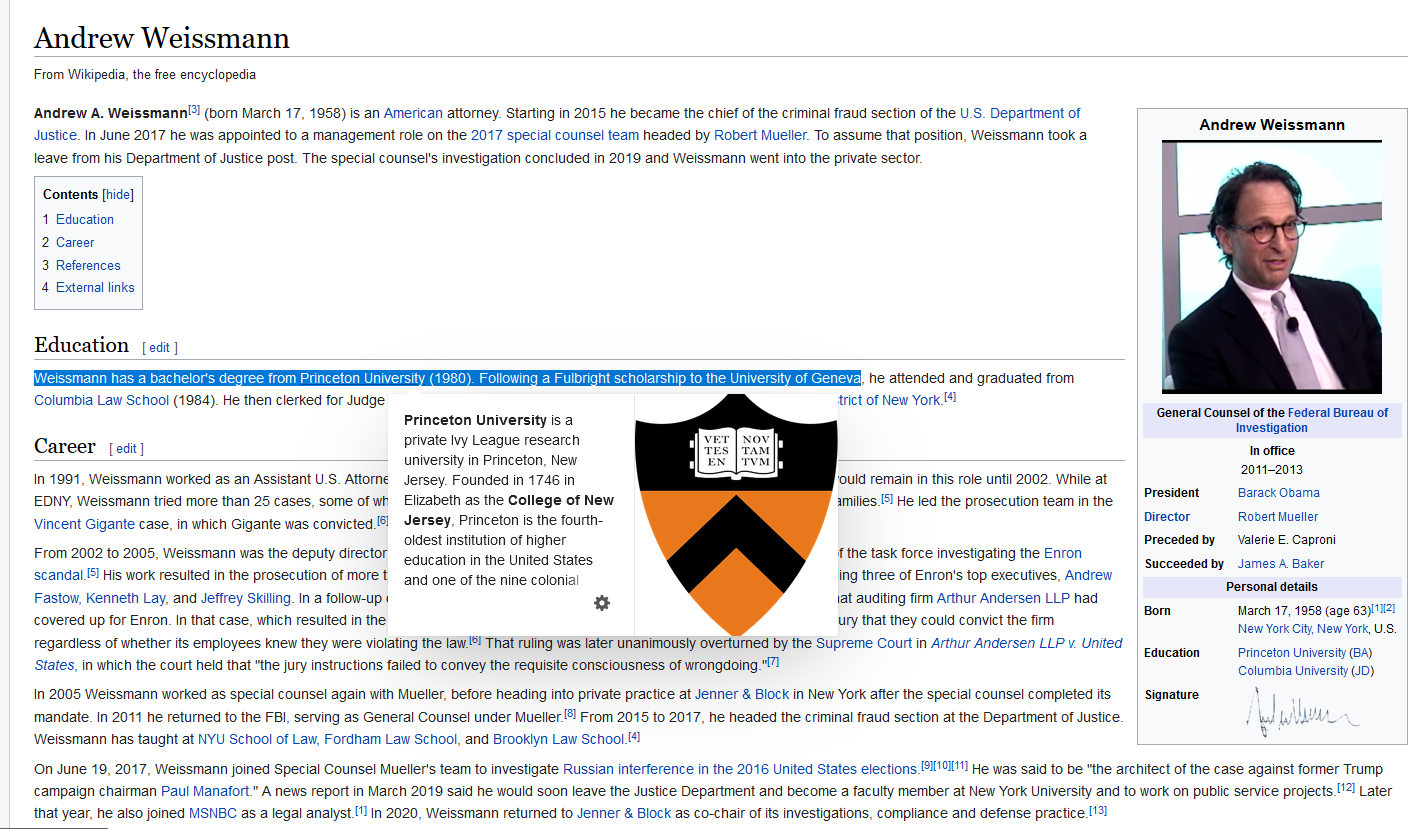
Task: Edit the Education section
Action: click(160, 348)
